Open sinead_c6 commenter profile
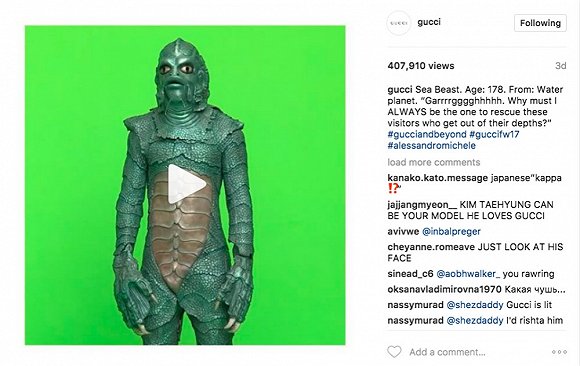Image resolution: width=580 pixels, height=366 pixels. [410, 274]
